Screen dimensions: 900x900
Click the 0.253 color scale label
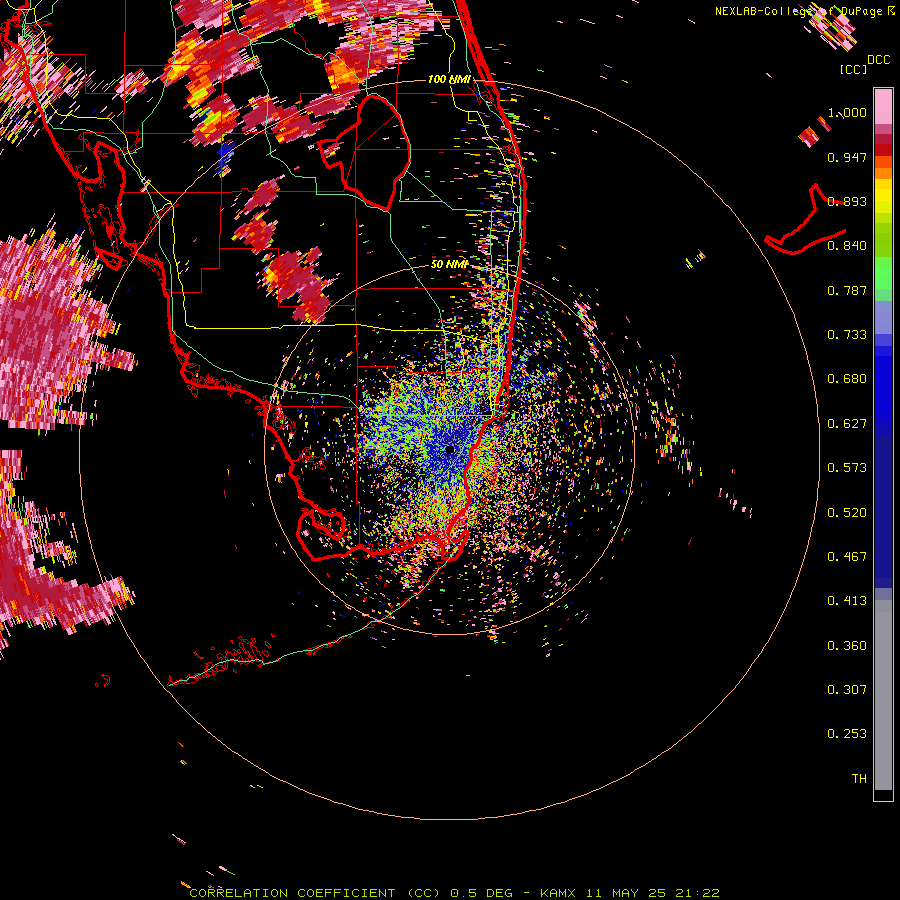pyautogui.click(x=847, y=734)
